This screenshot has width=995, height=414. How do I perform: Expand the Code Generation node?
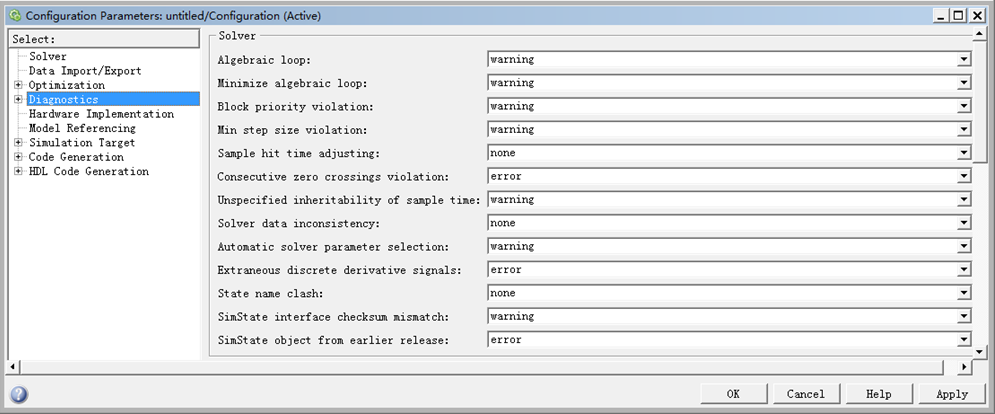(18, 157)
